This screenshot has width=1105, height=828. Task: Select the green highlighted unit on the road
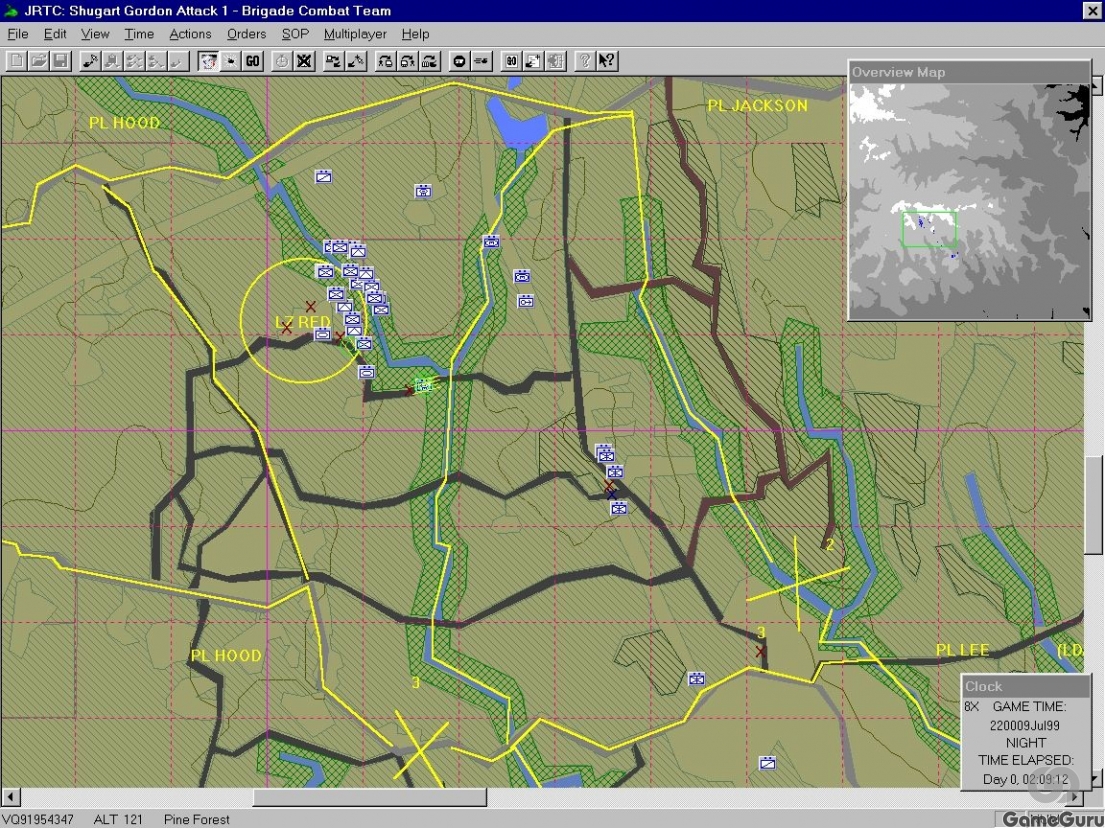click(x=424, y=385)
